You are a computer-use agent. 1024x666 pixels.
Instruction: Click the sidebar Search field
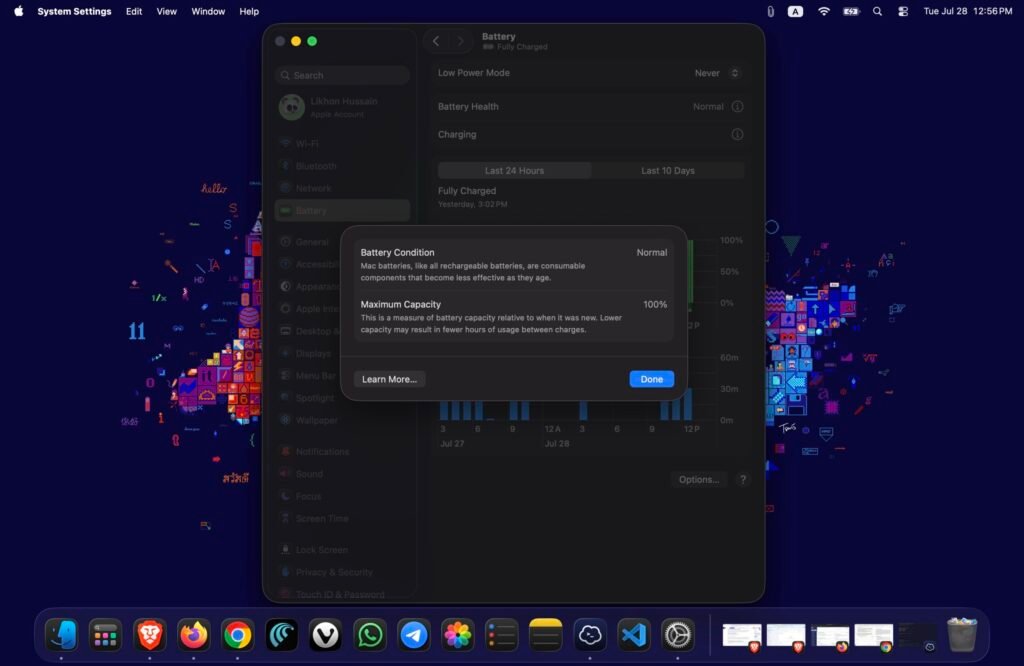click(x=342, y=75)
